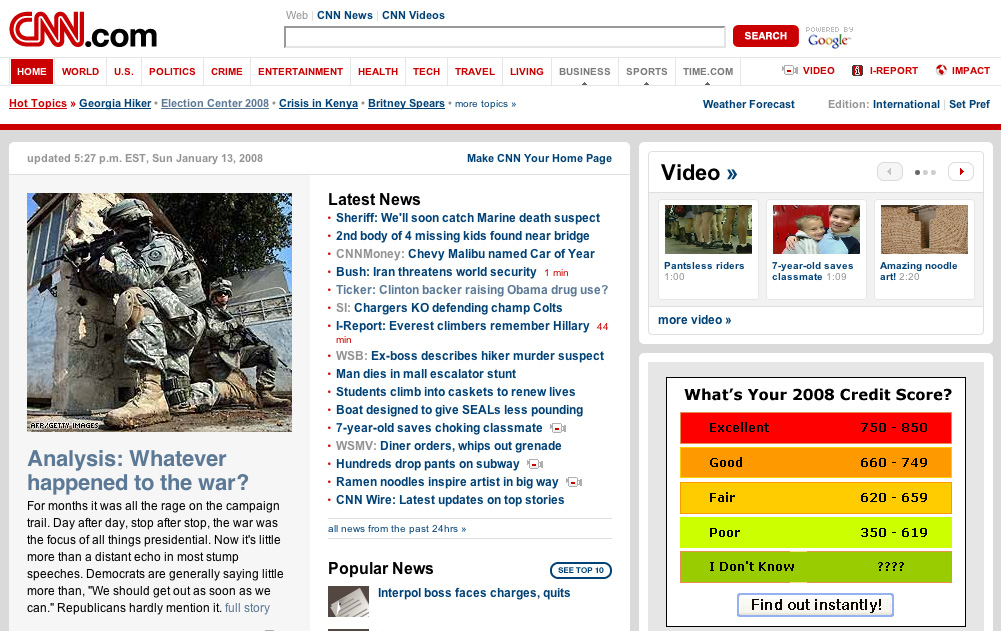
Task: Choose the Poor 350-619 bar
Action: point(815,533)
